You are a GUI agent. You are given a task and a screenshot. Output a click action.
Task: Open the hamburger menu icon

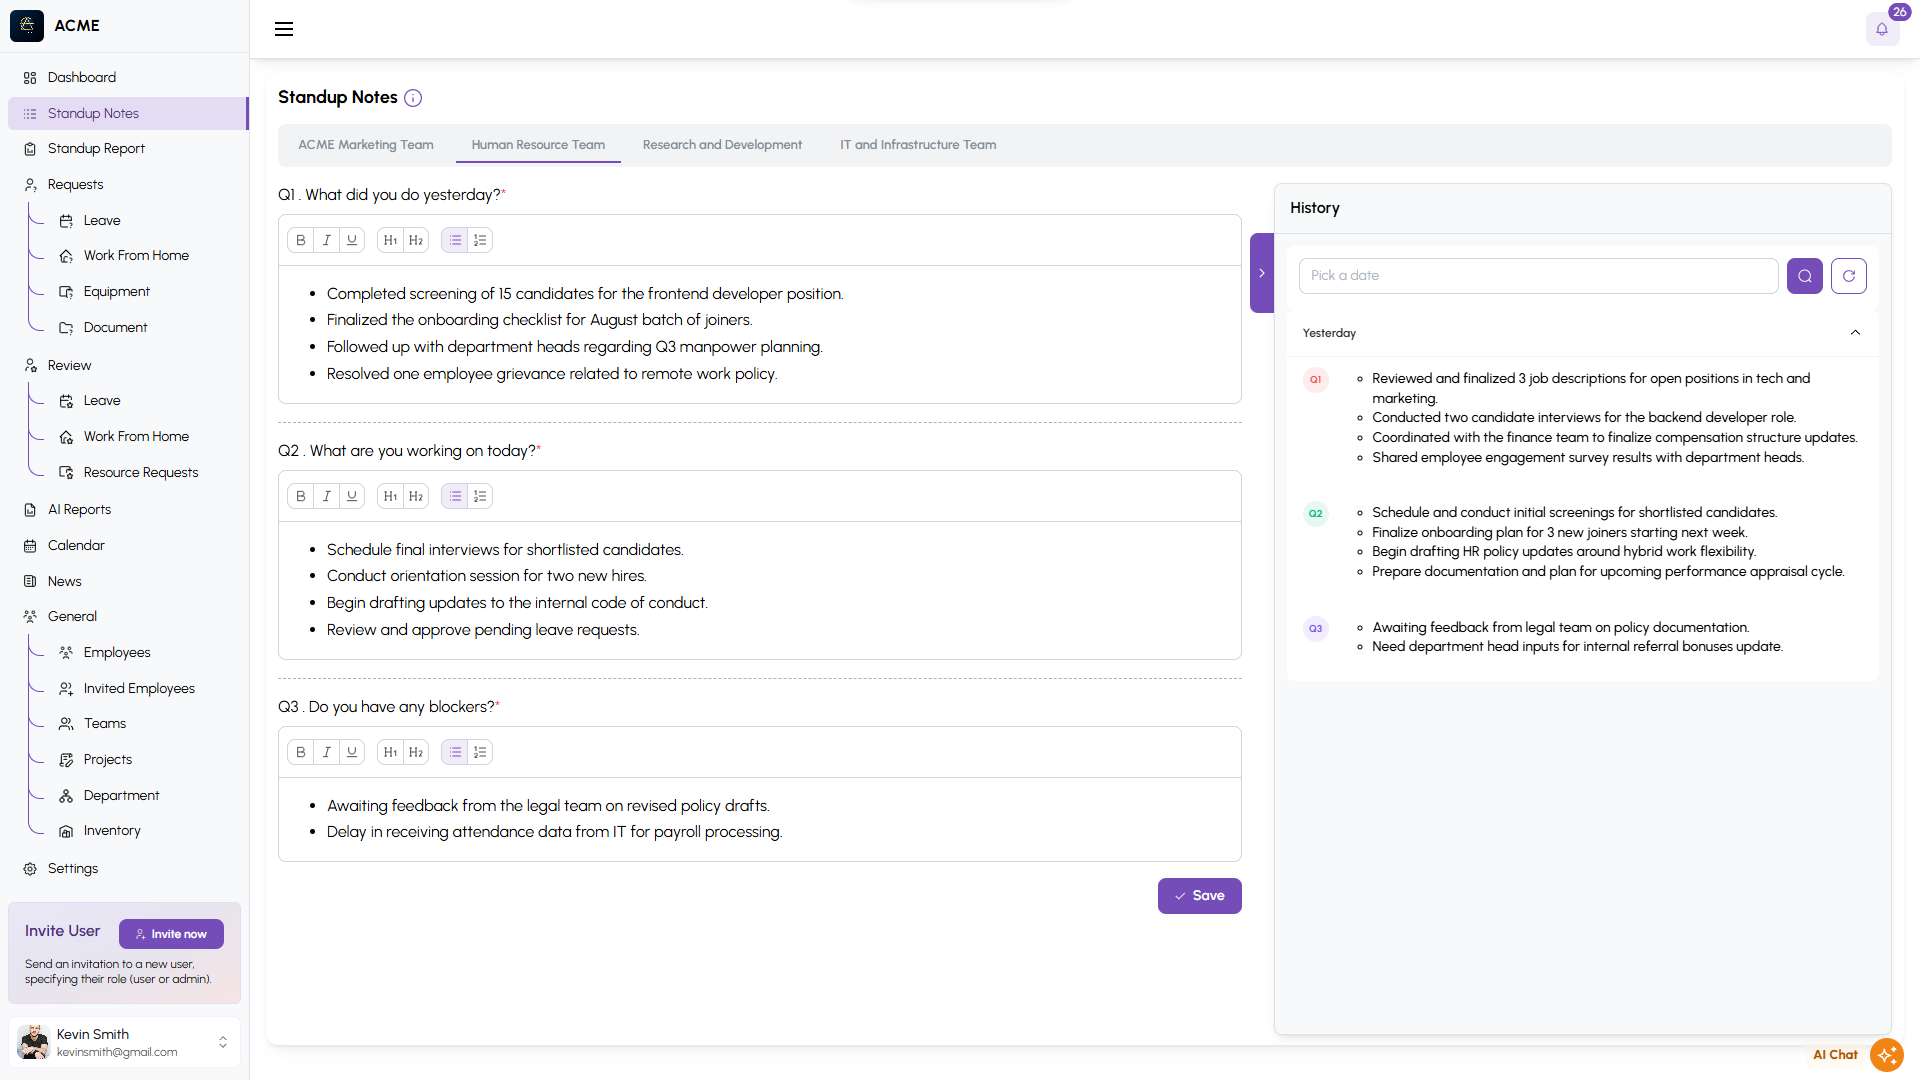(x=284, y=29)
